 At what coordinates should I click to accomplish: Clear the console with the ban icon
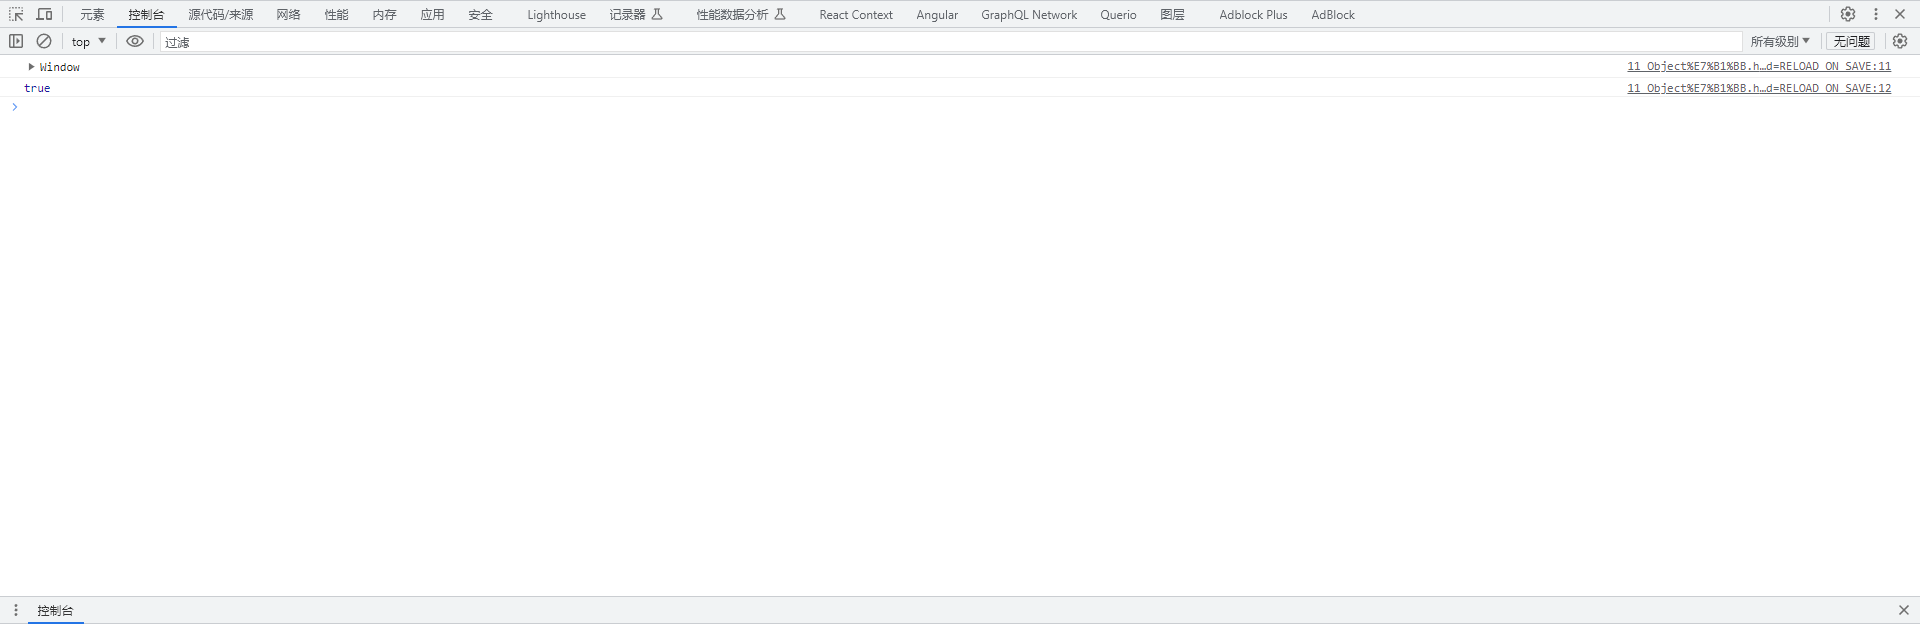(x=44, y=41)
